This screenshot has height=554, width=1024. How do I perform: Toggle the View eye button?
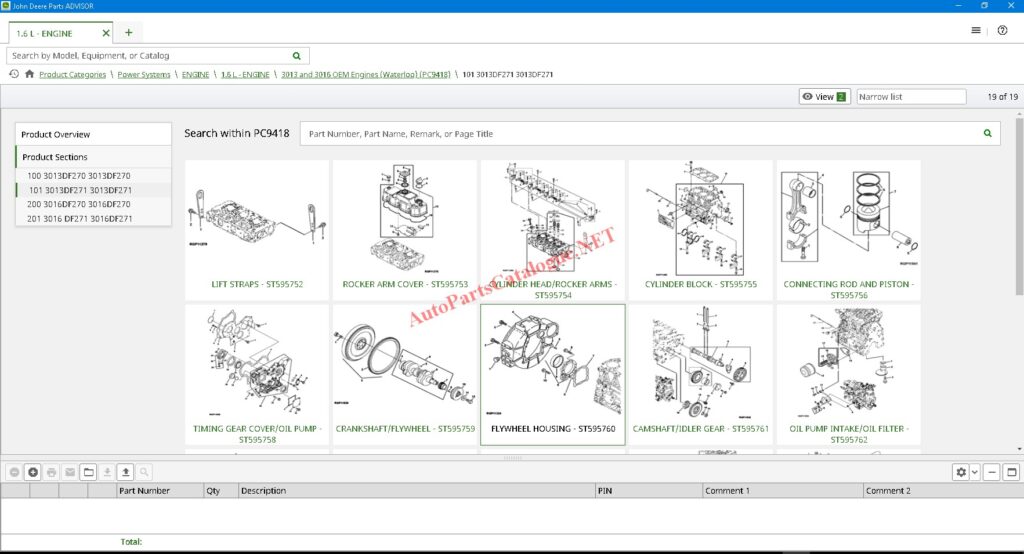click(824, 97)
